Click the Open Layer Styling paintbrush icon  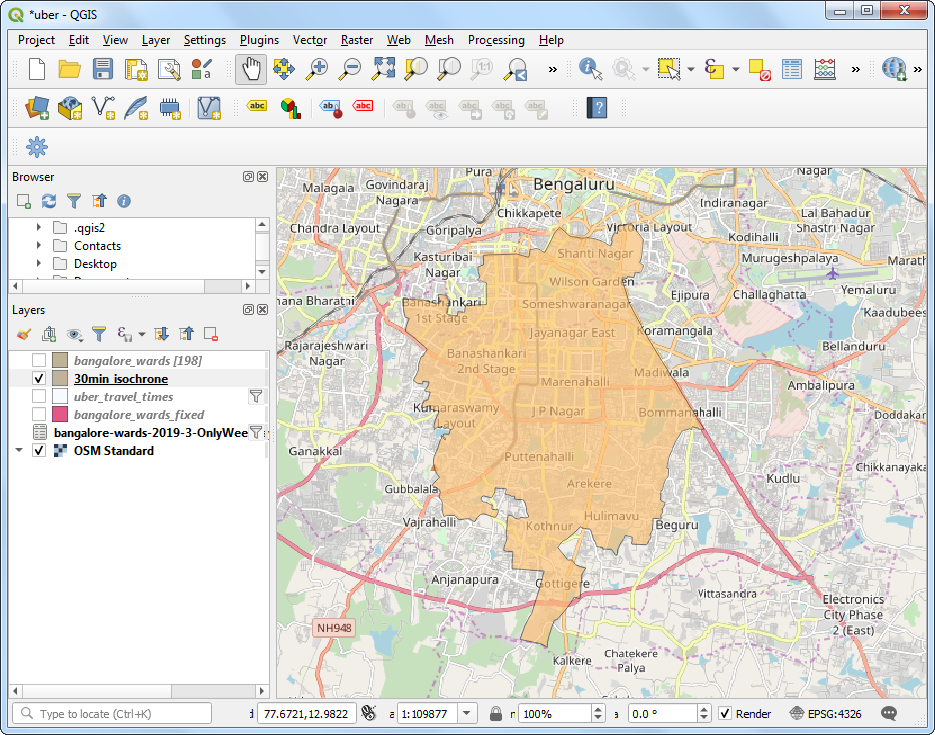(25, 334)
